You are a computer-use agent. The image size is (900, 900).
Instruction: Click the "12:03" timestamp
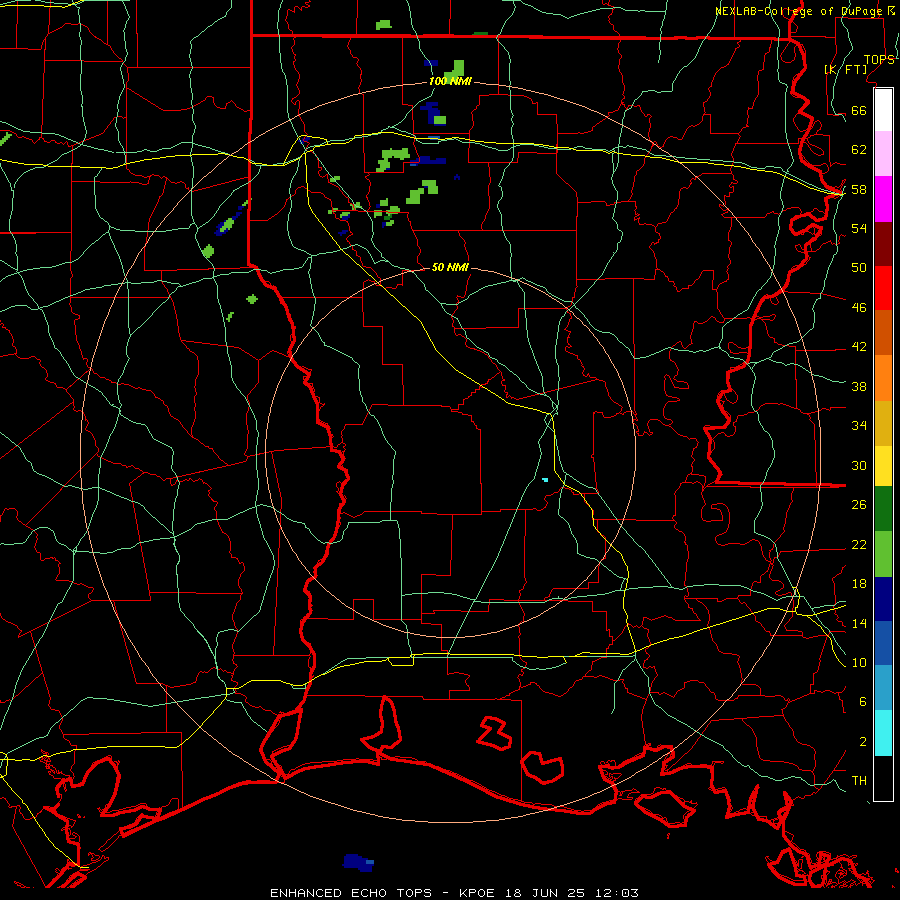click(618, 893)
